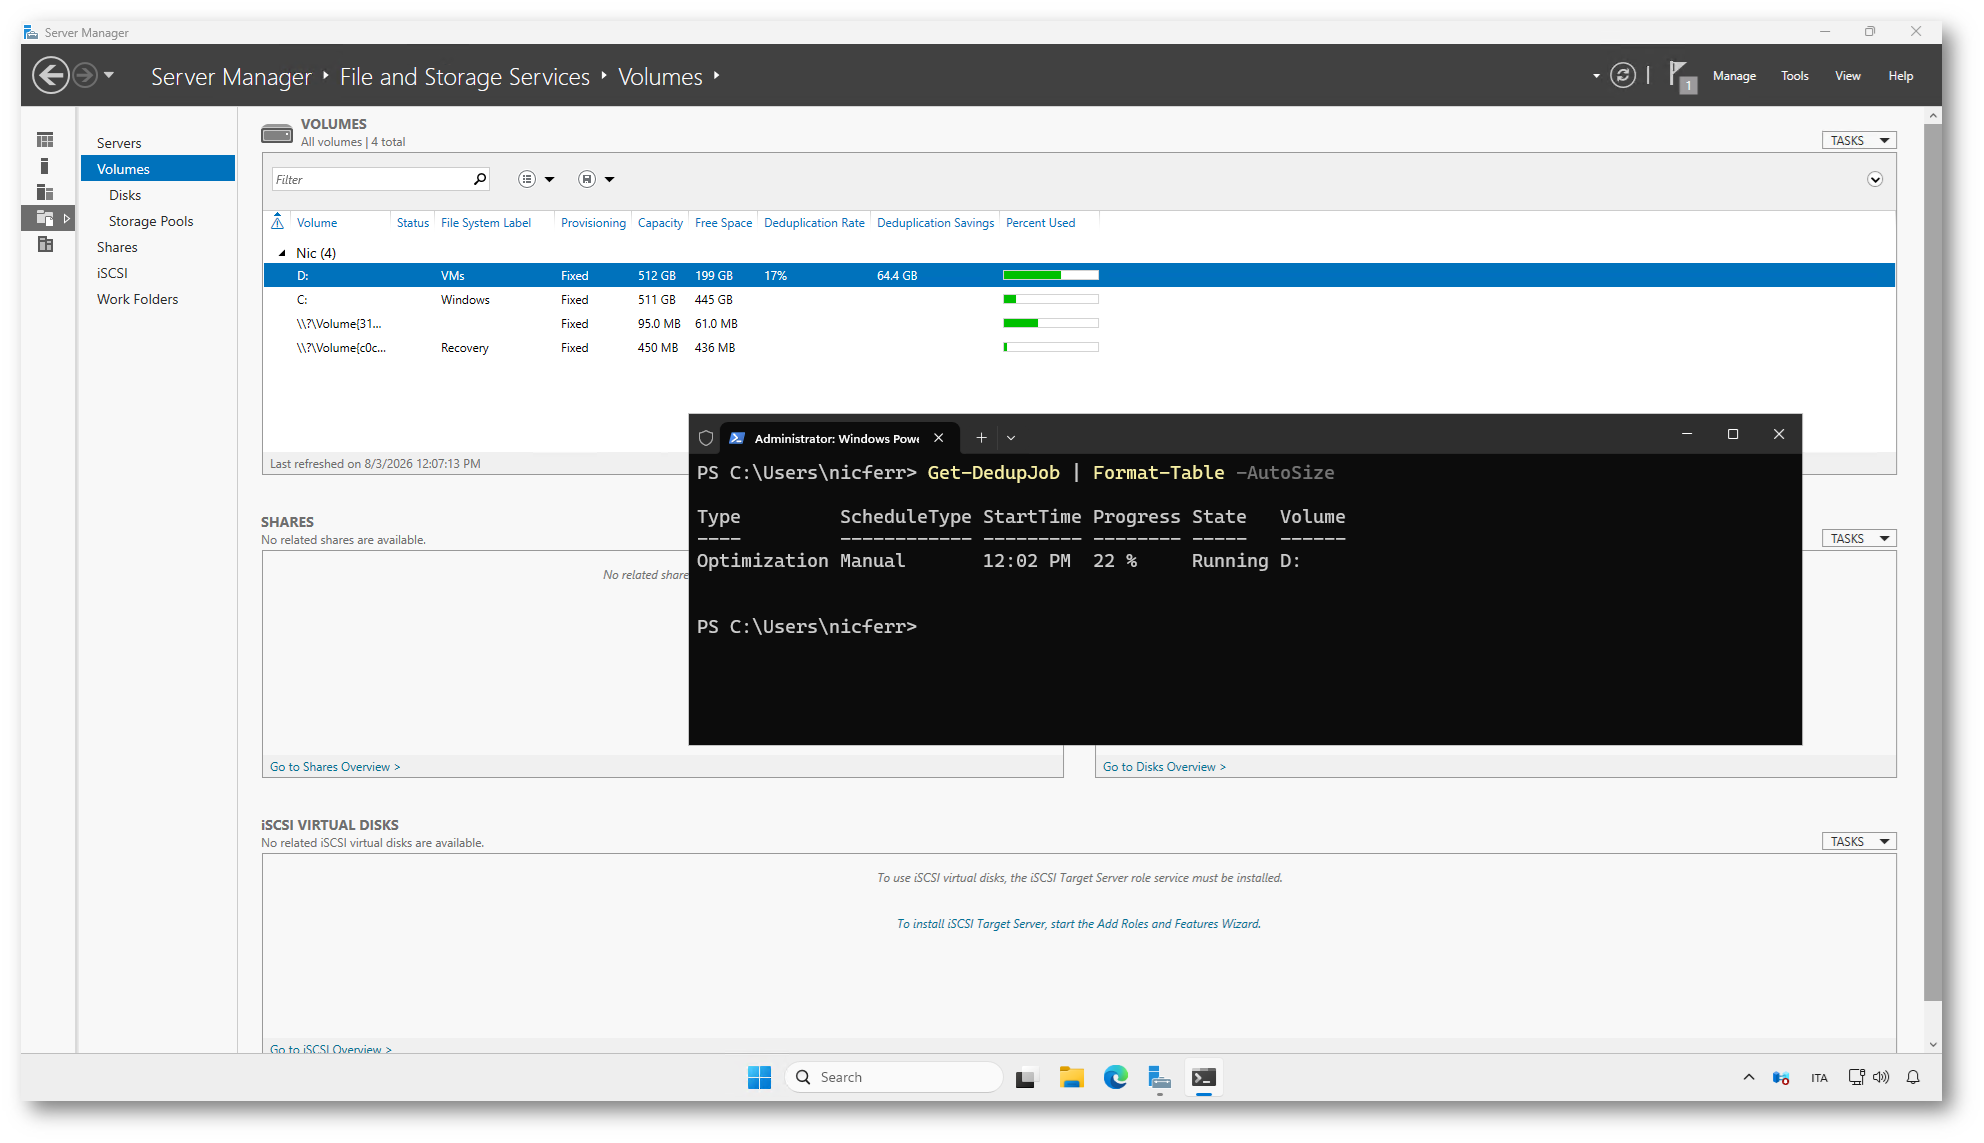
Task: Click the Recovery volume percent used bar
Action: (1051, 347)
